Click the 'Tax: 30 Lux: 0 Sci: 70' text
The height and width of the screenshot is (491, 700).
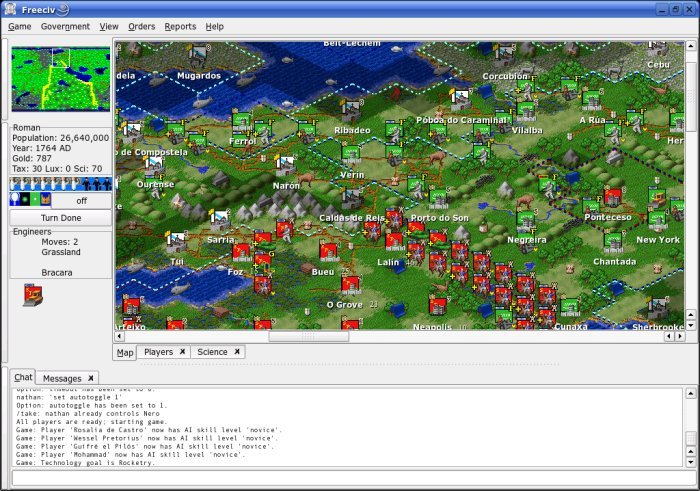tap(57, 169)
